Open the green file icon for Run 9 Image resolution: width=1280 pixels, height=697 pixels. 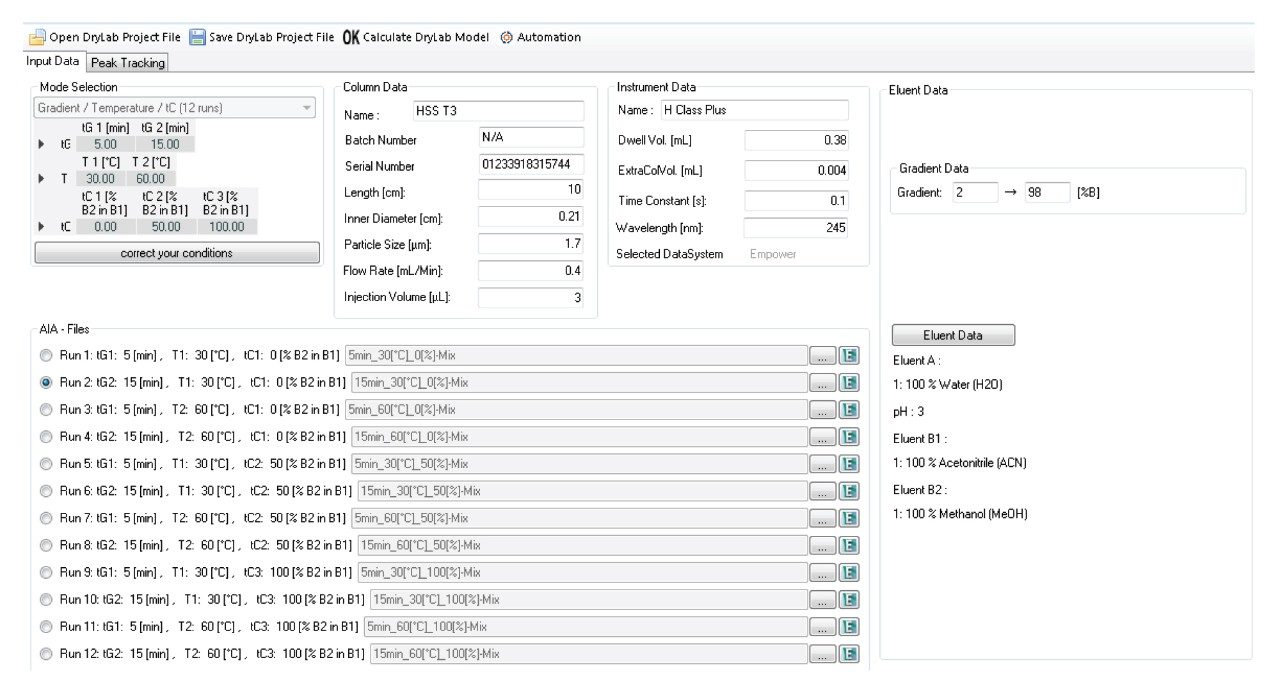[x=849, y=572]
